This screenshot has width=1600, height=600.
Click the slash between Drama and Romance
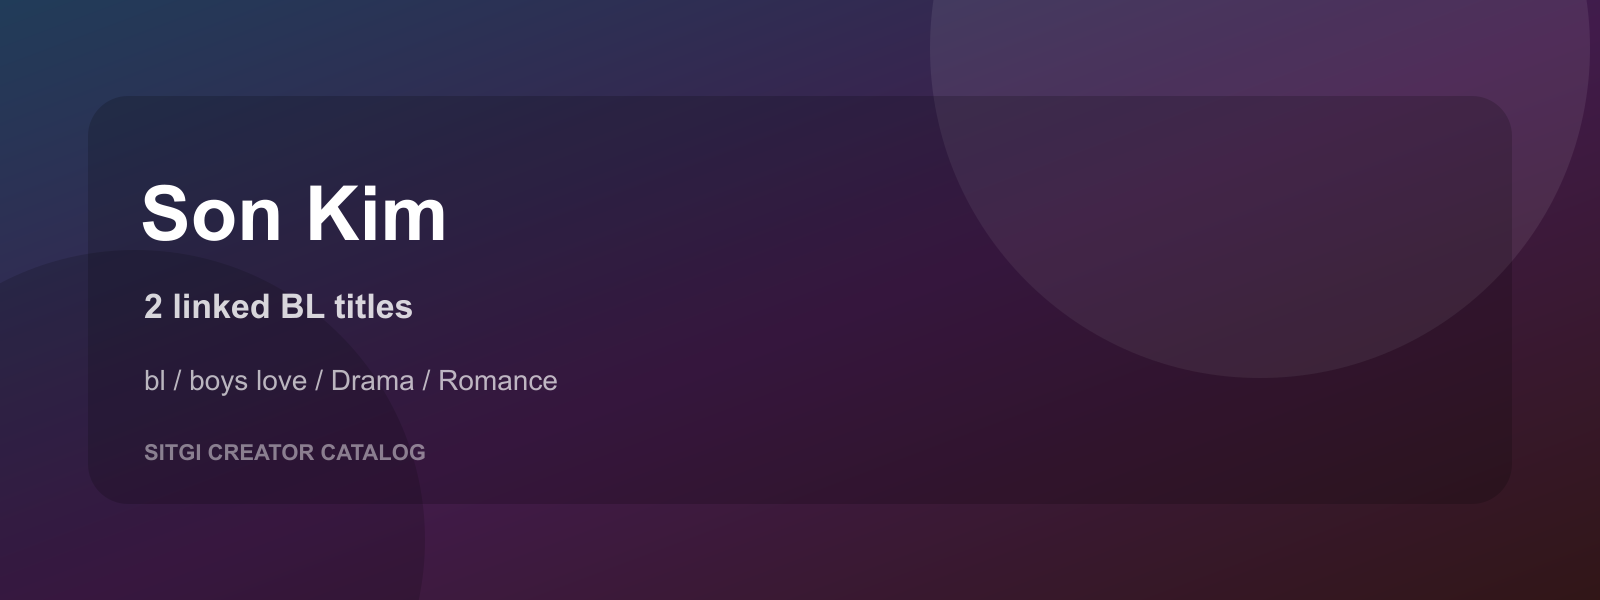(x=426, y=380)
